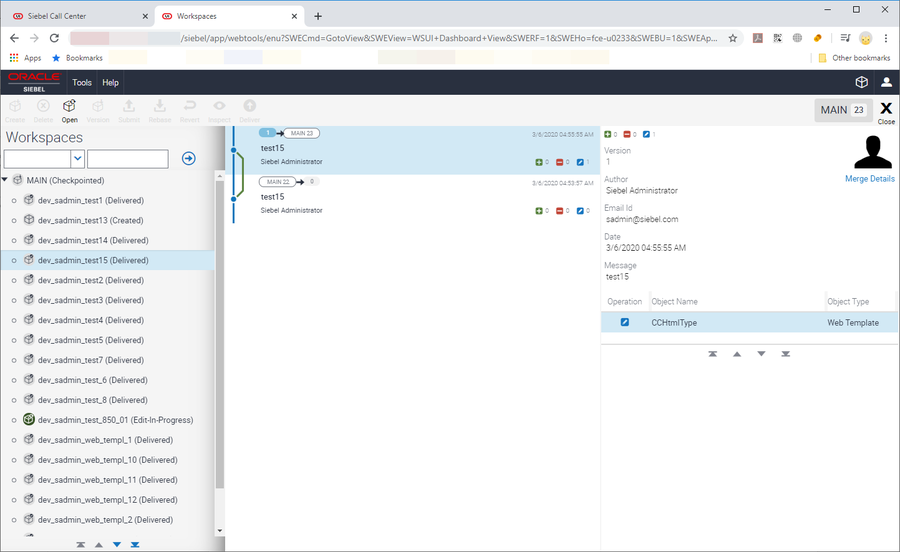The image size is (900, 552).
Task: Expand the dev_sadmin_web_templ_10 node circle
Action: (x=14, y=460)
